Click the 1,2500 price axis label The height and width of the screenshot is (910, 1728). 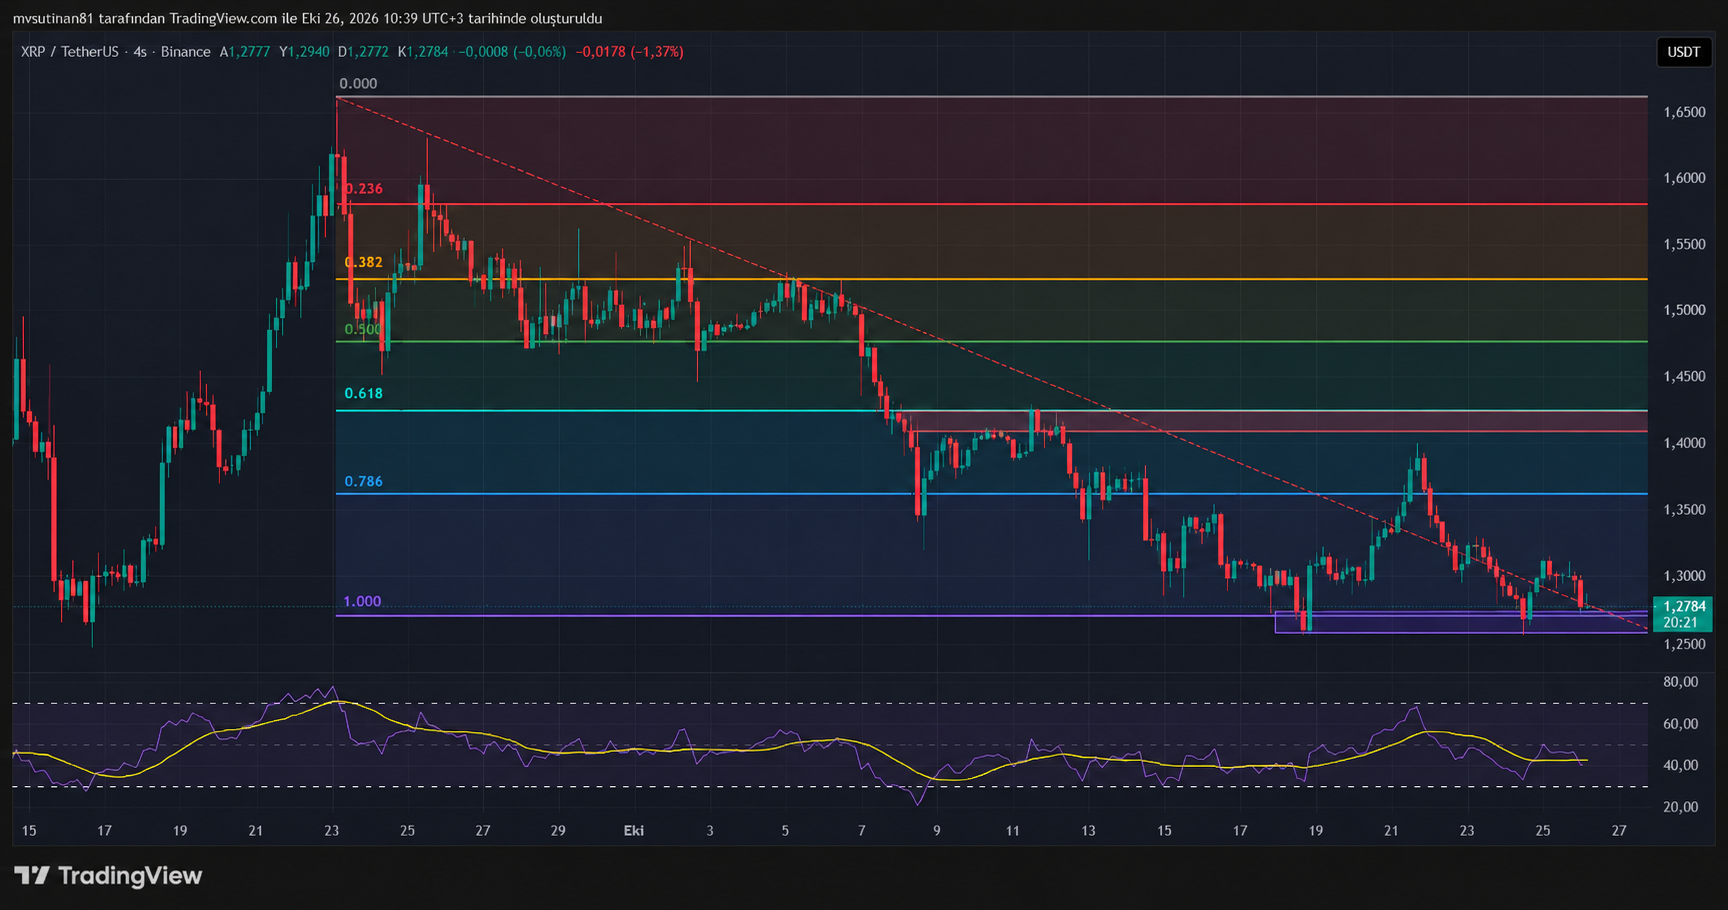[1684, 644]
